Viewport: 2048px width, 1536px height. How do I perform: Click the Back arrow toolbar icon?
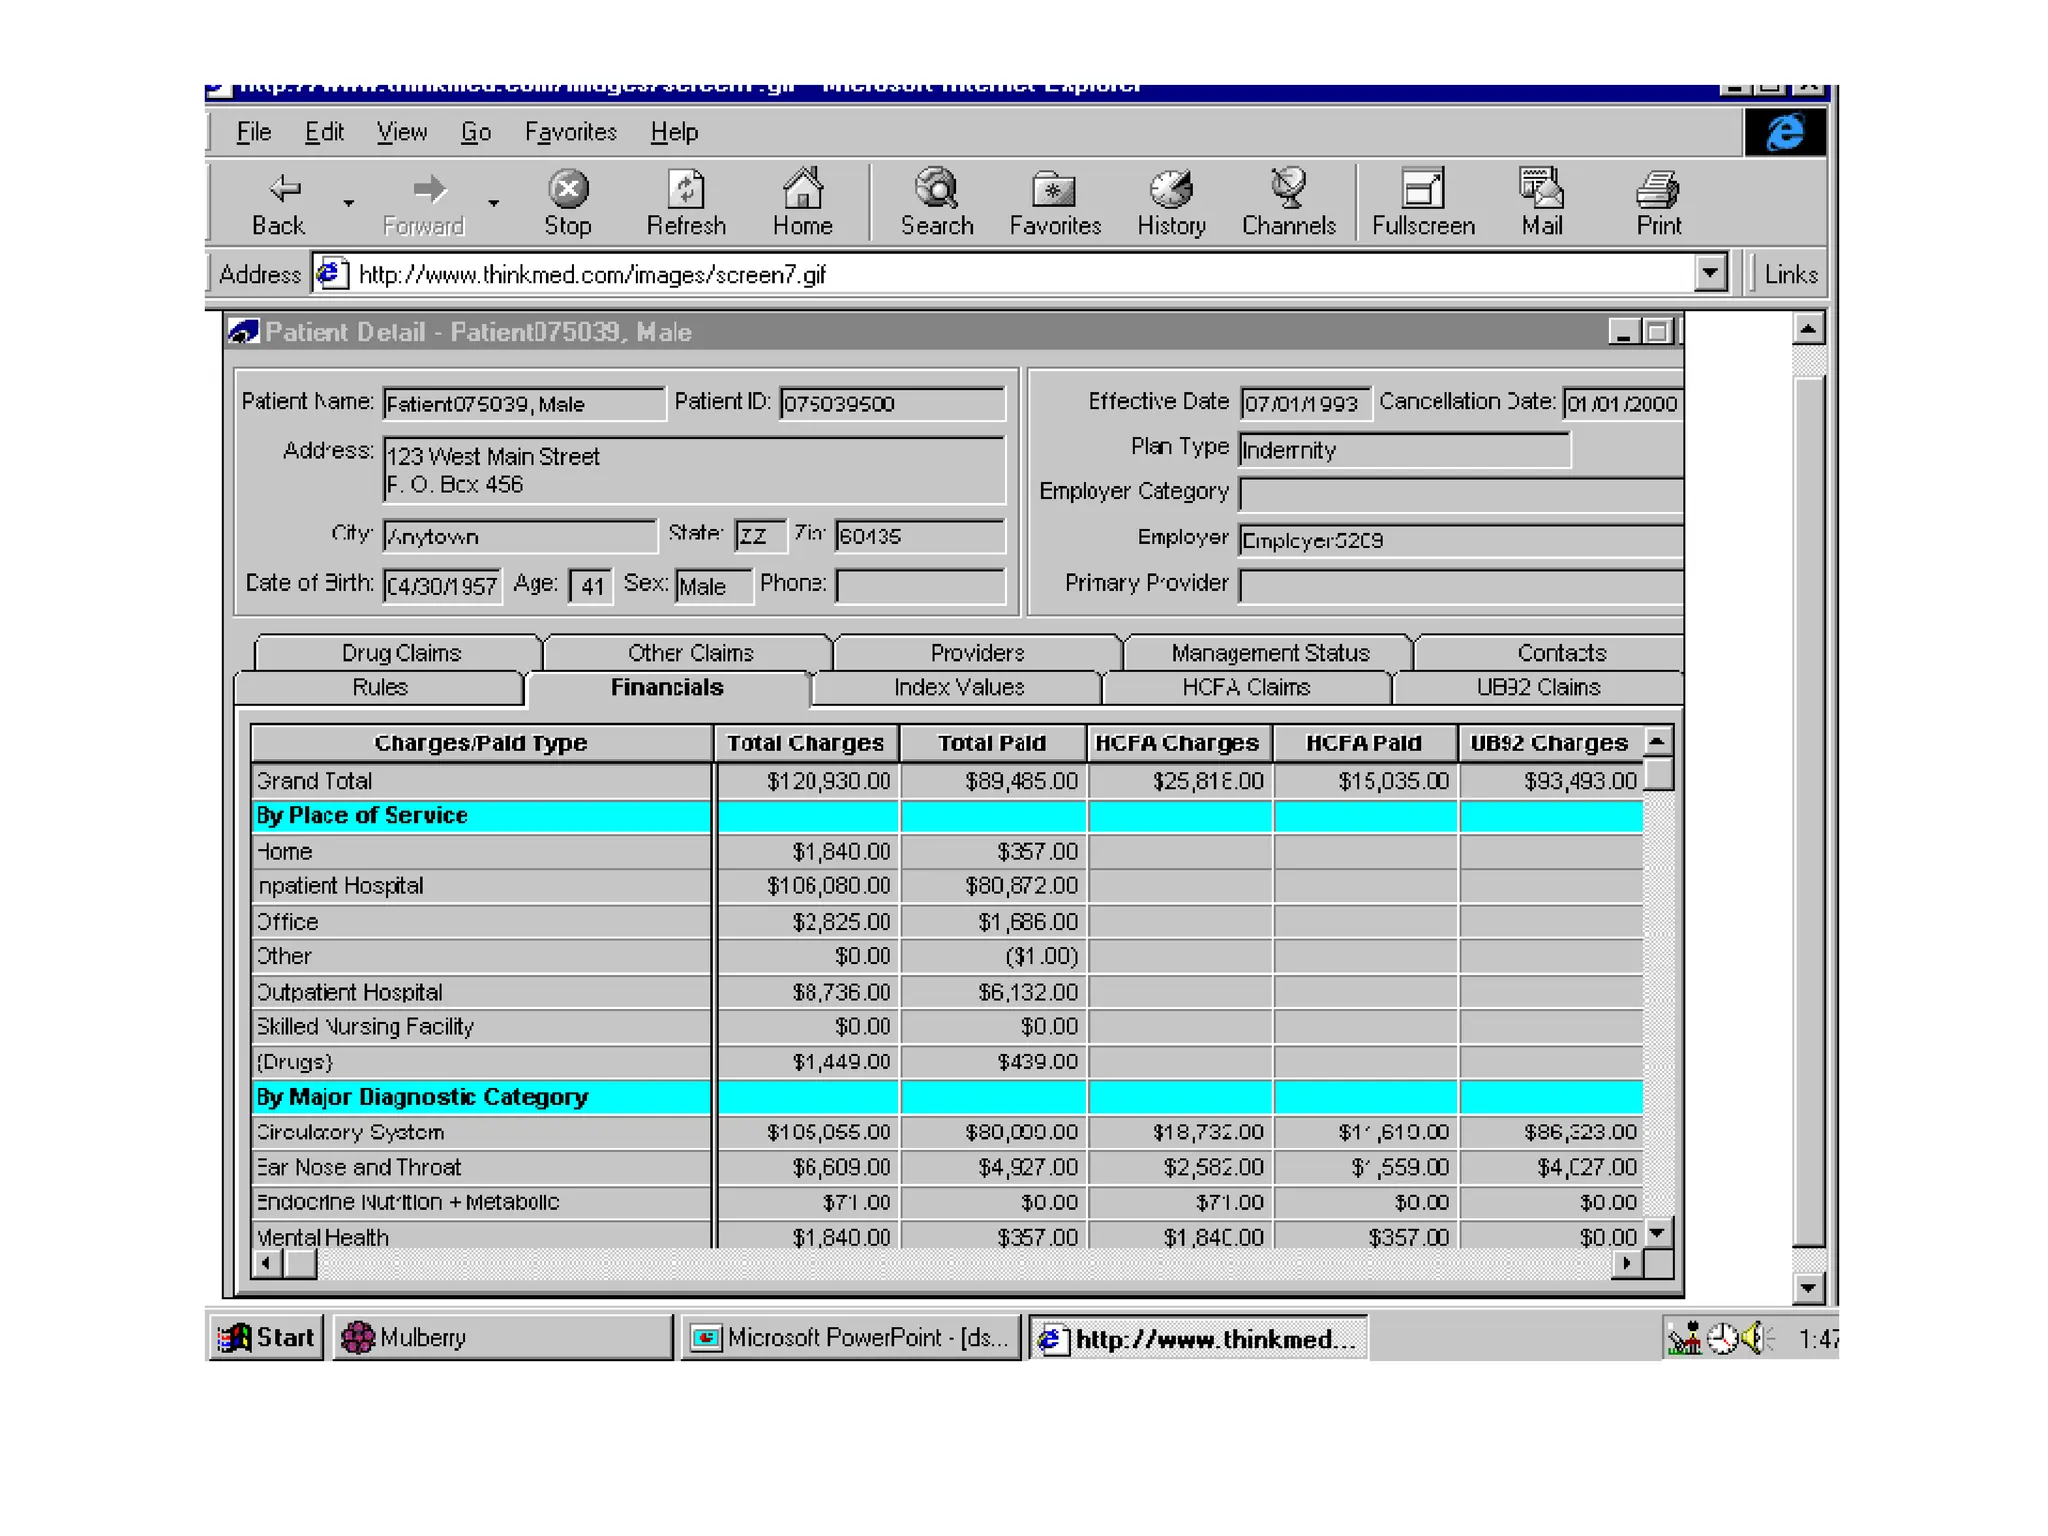point(283,189)
